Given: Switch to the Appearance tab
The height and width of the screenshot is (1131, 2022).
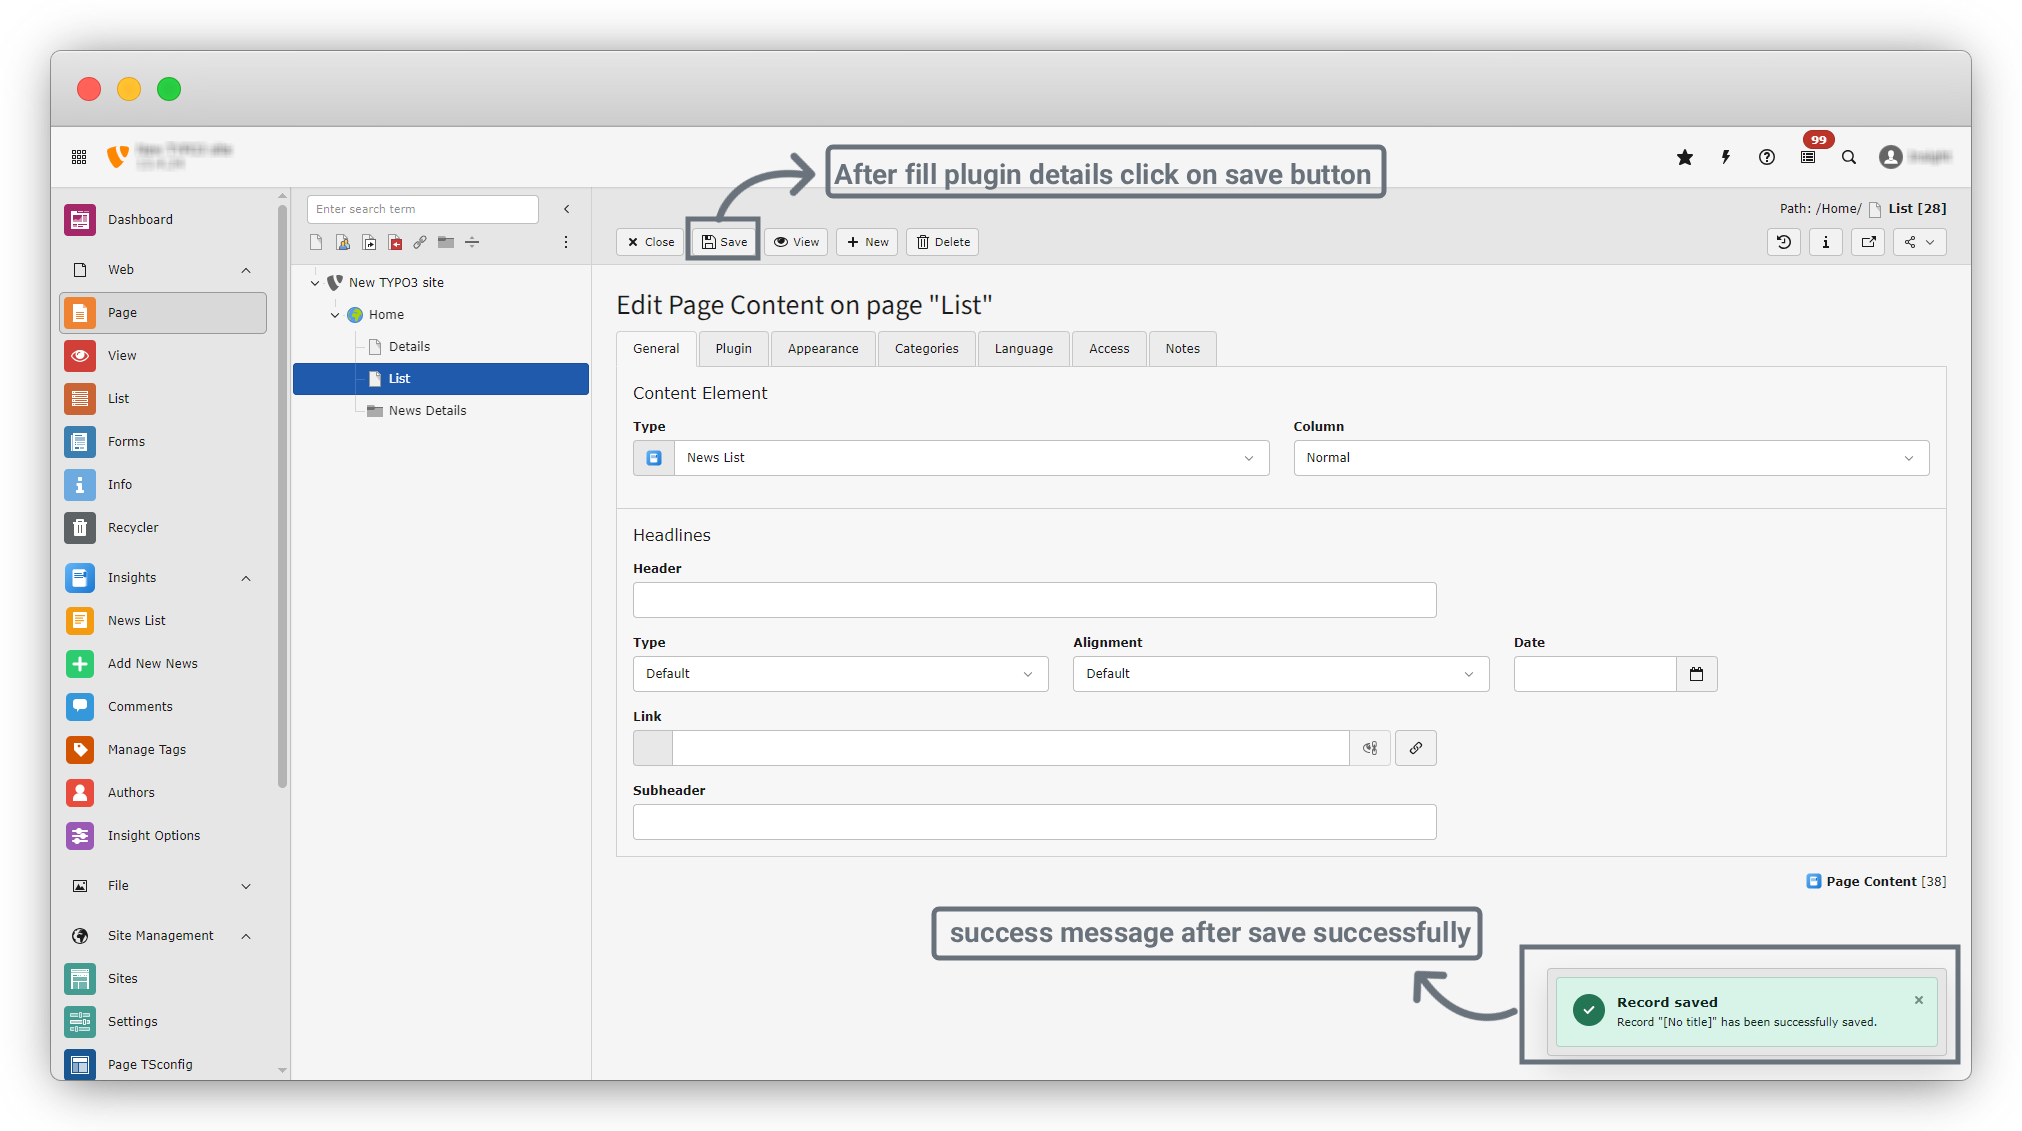Looking at the screenshot, I should (x=822, y=348).
